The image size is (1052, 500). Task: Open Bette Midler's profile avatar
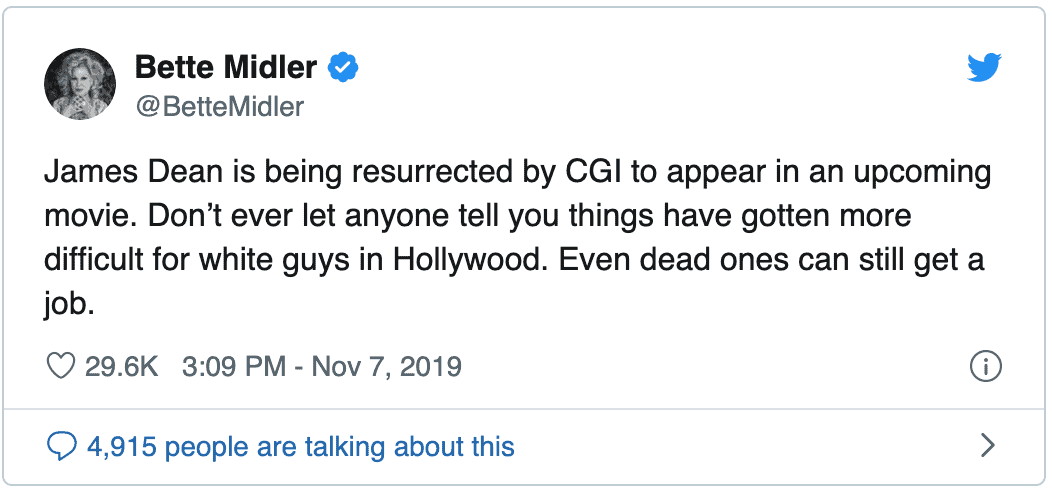coord(80,84)
